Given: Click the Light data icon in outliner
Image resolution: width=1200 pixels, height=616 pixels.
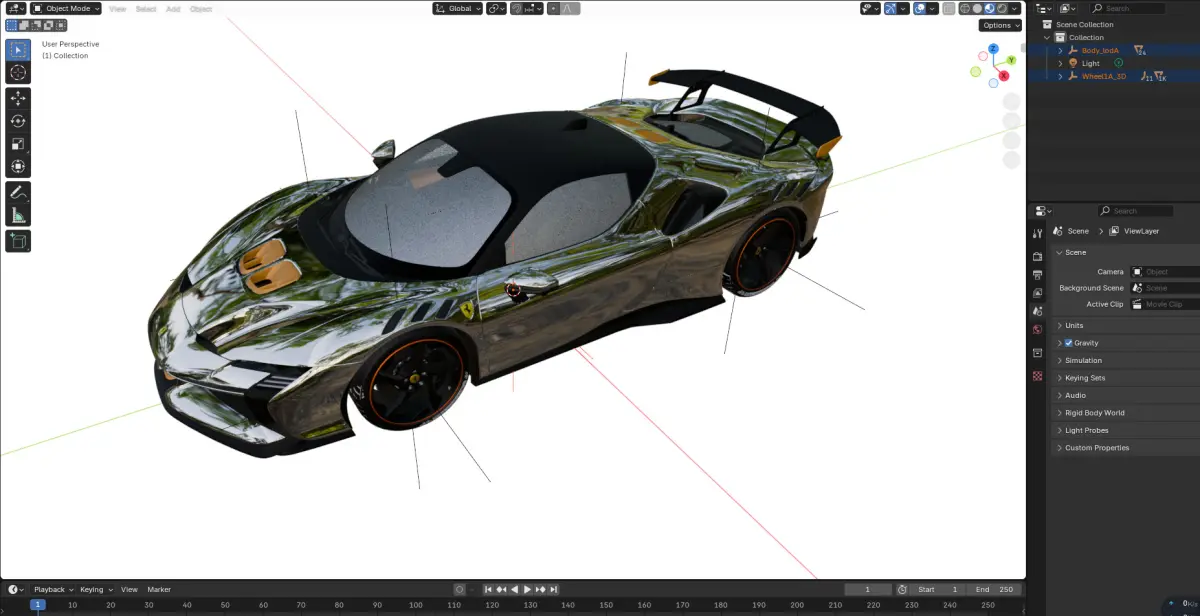Looking at the screenshot, I should (x=1119, y=63).
